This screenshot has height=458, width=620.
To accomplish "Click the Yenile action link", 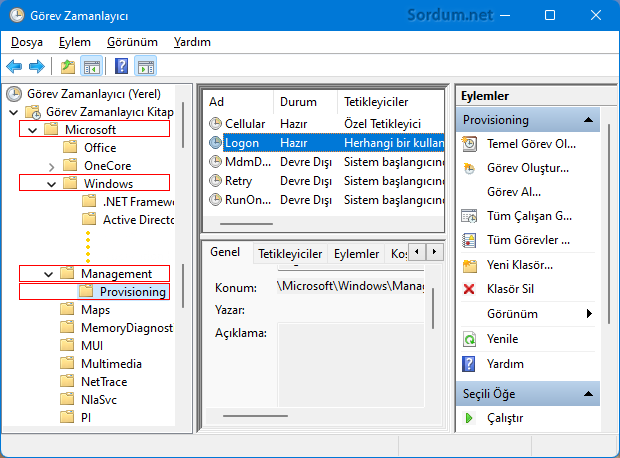I will 502,339.
